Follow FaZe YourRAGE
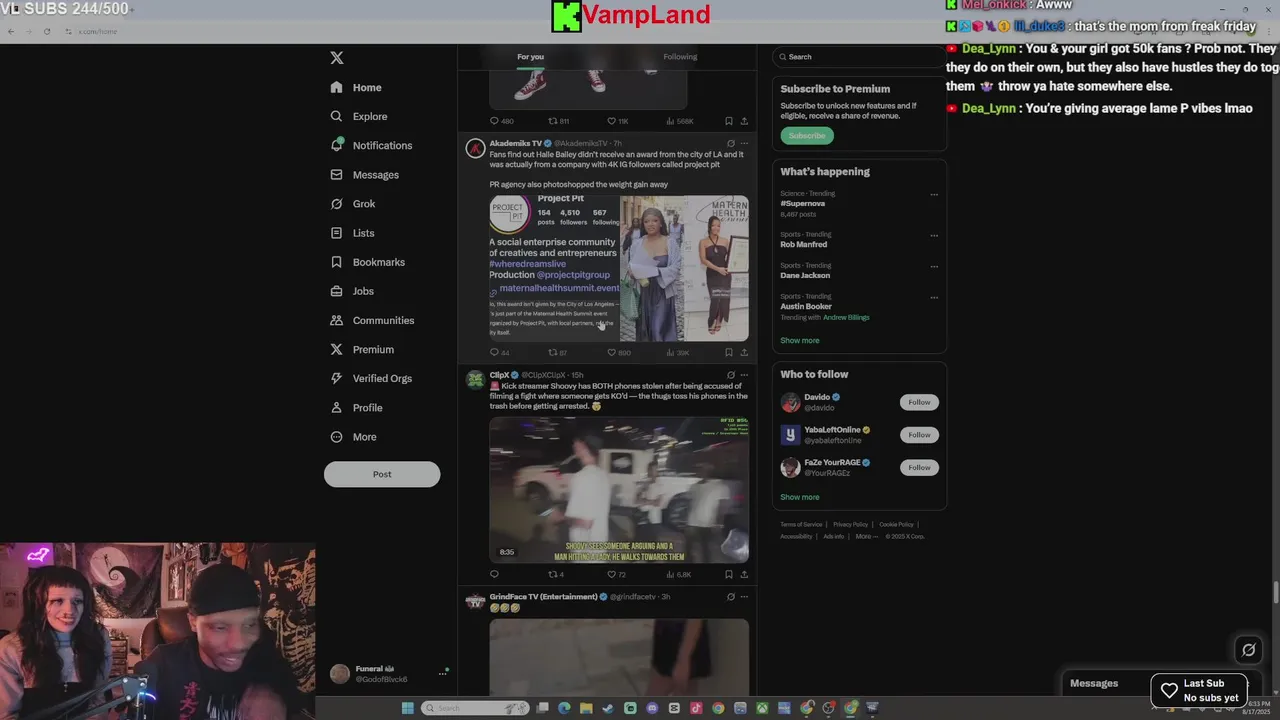Image resolution: width=1280 pixels, height=720 pixels. click(x=919, y=467)
